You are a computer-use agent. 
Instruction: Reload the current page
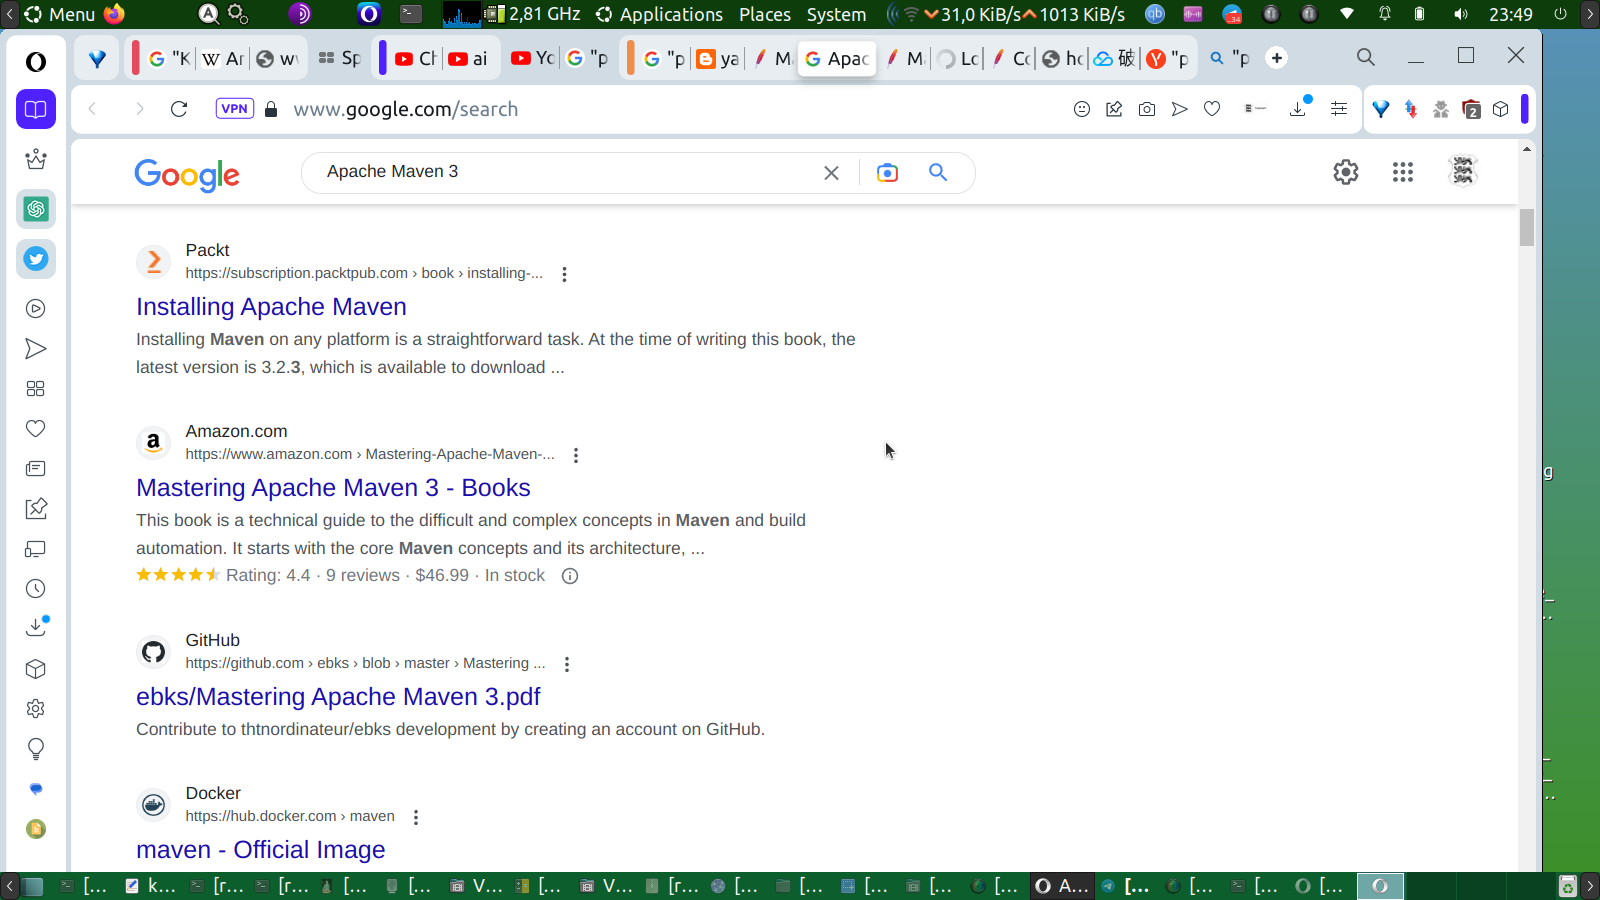179,109
